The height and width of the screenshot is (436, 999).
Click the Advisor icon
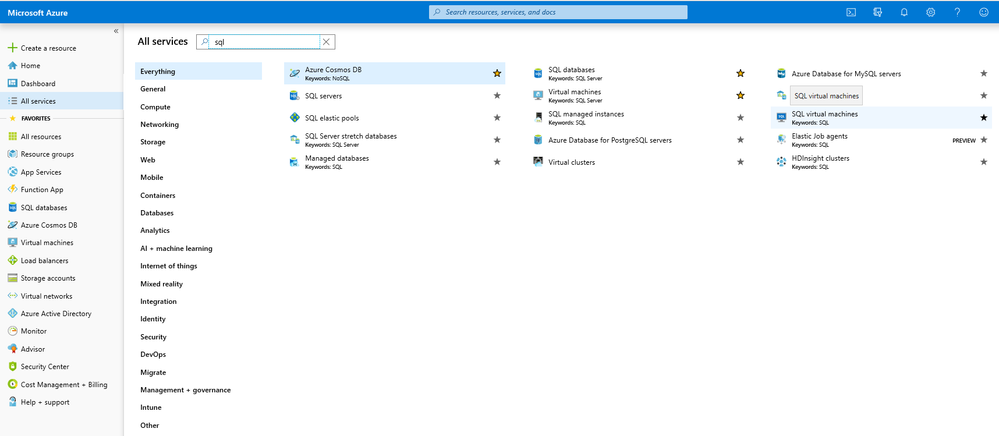11,349
